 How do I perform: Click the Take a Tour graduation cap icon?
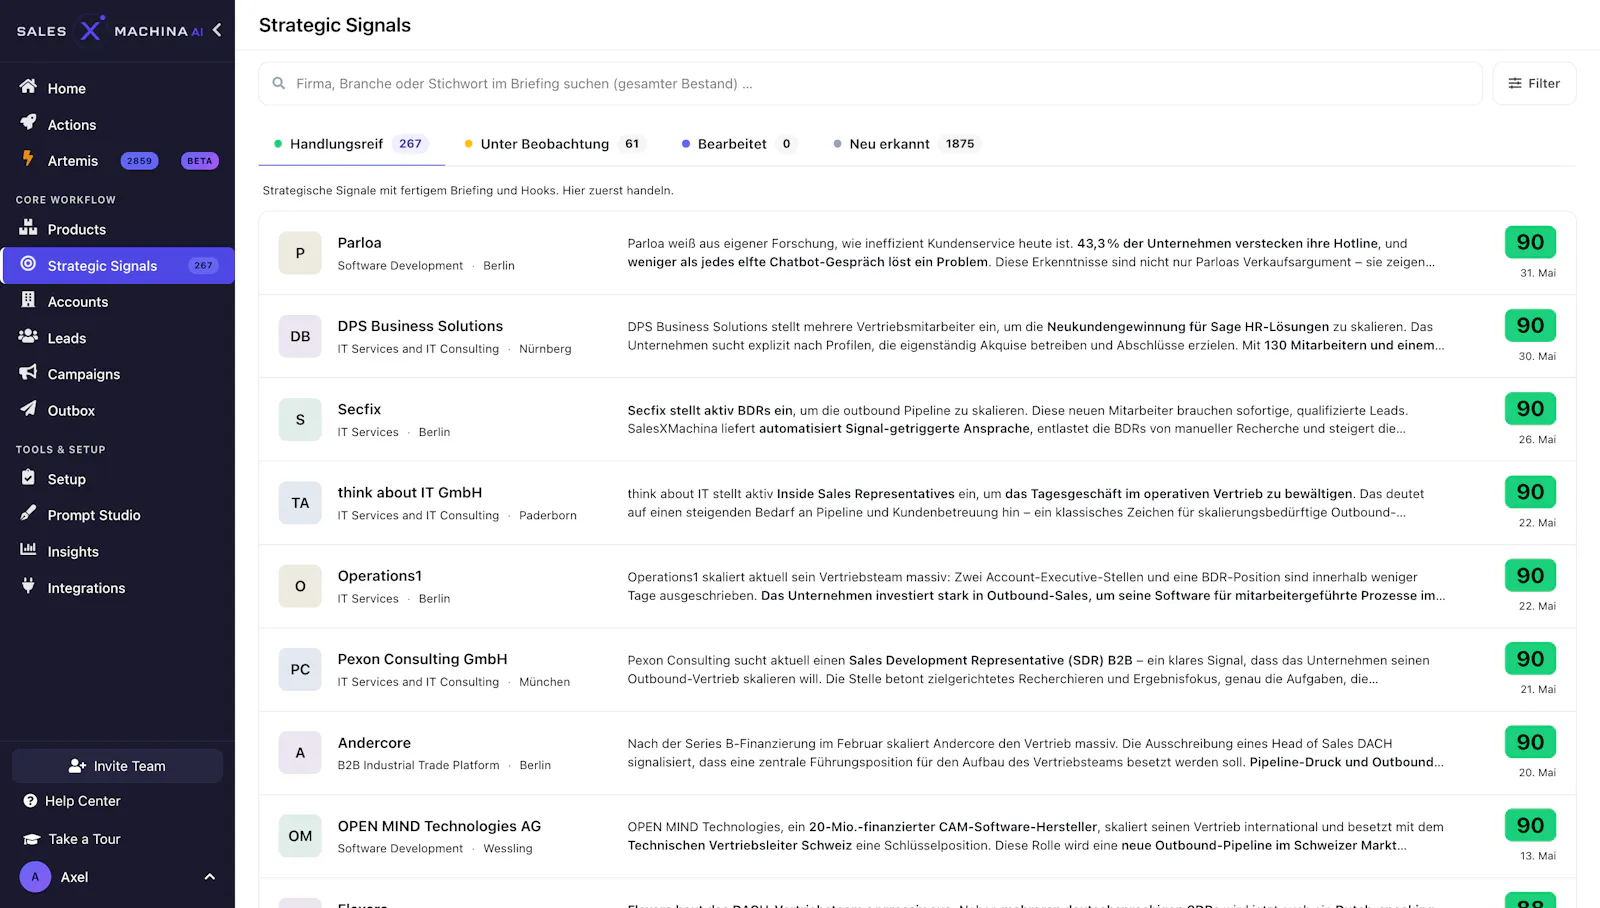30,839
